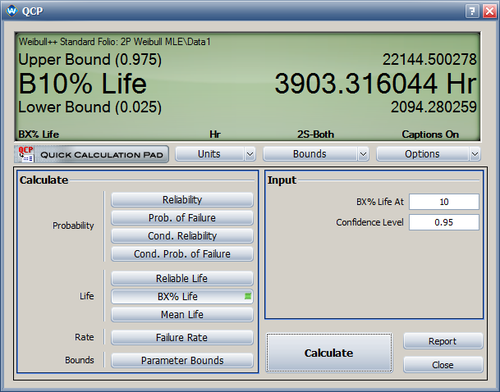This screenshot has height=392, width=500.
Task: Click the Close button at bottom right
Action: coord(443,365)
